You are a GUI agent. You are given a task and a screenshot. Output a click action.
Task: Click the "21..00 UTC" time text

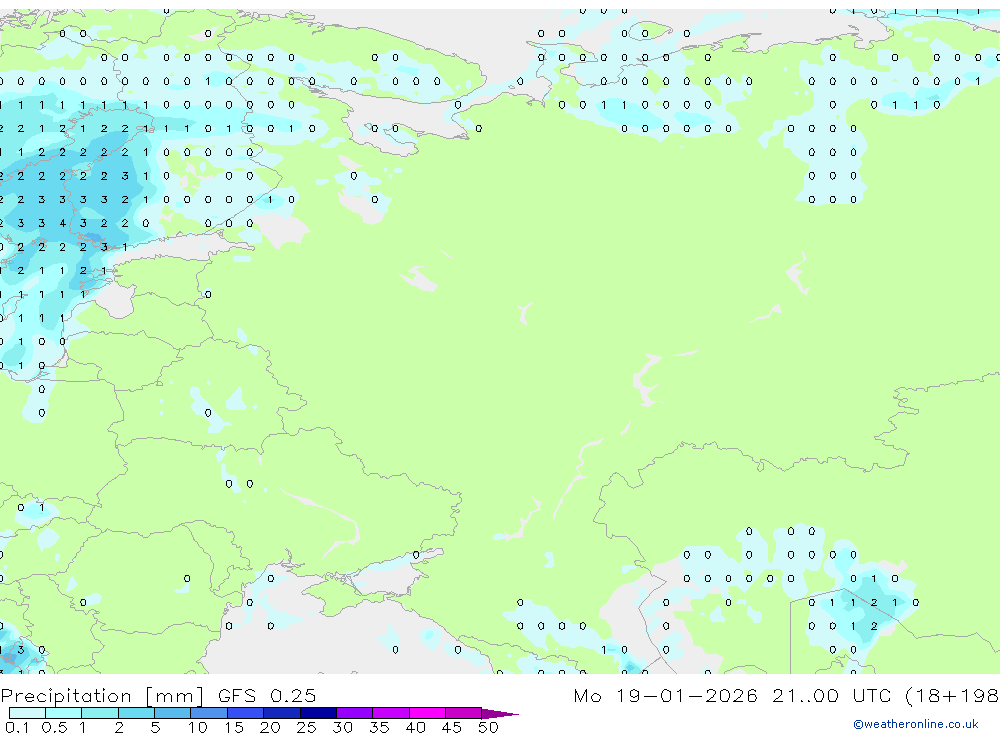click(832, 695)
